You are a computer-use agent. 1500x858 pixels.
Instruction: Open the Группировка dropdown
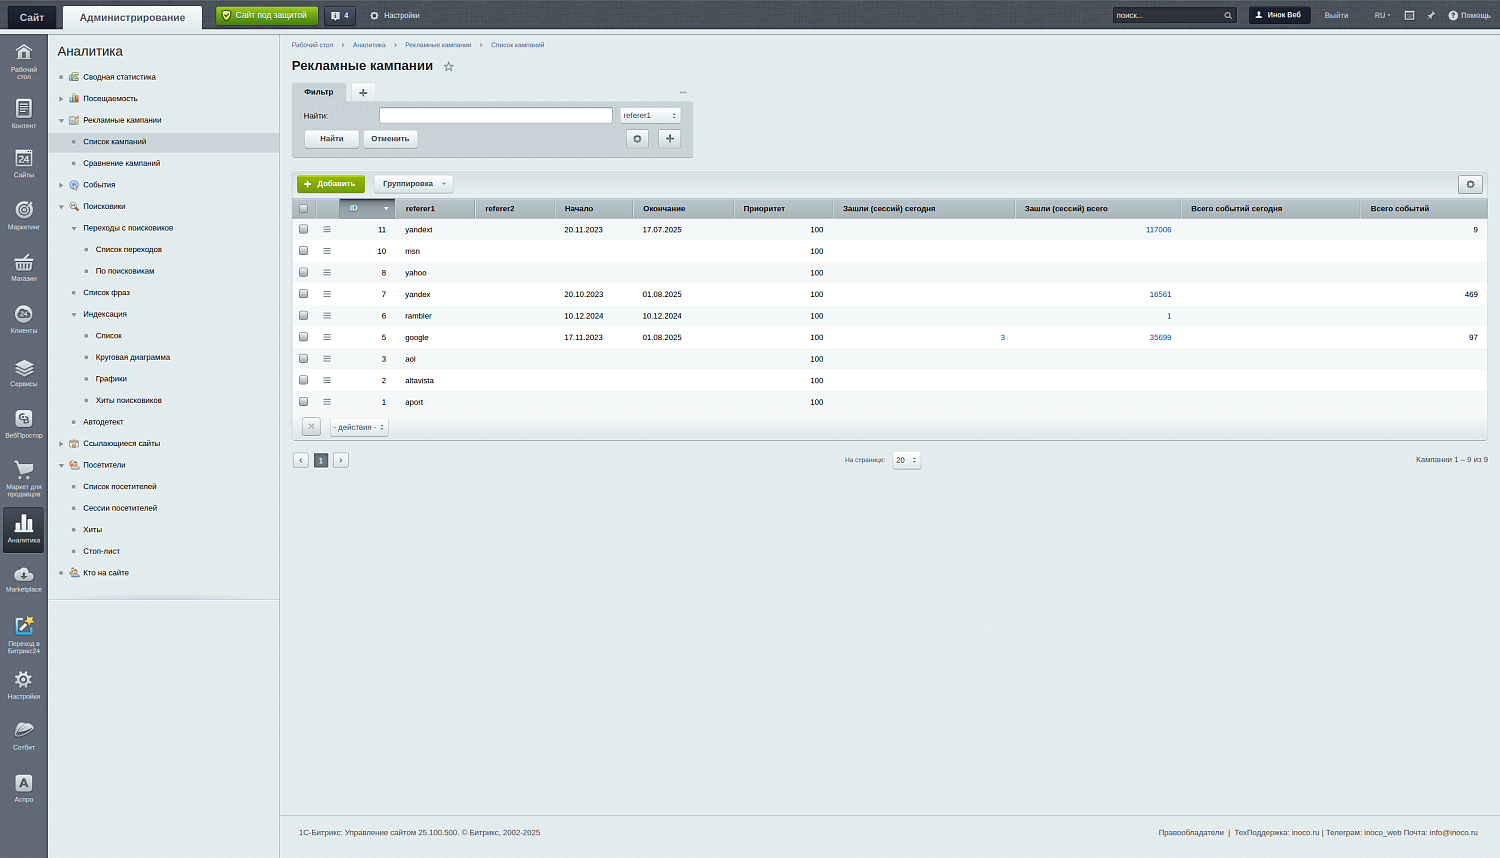[x=414, y=184]
